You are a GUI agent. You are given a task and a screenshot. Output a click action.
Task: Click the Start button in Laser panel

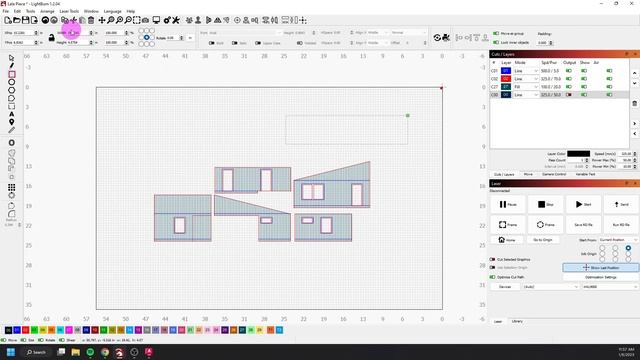pos(583,204)
